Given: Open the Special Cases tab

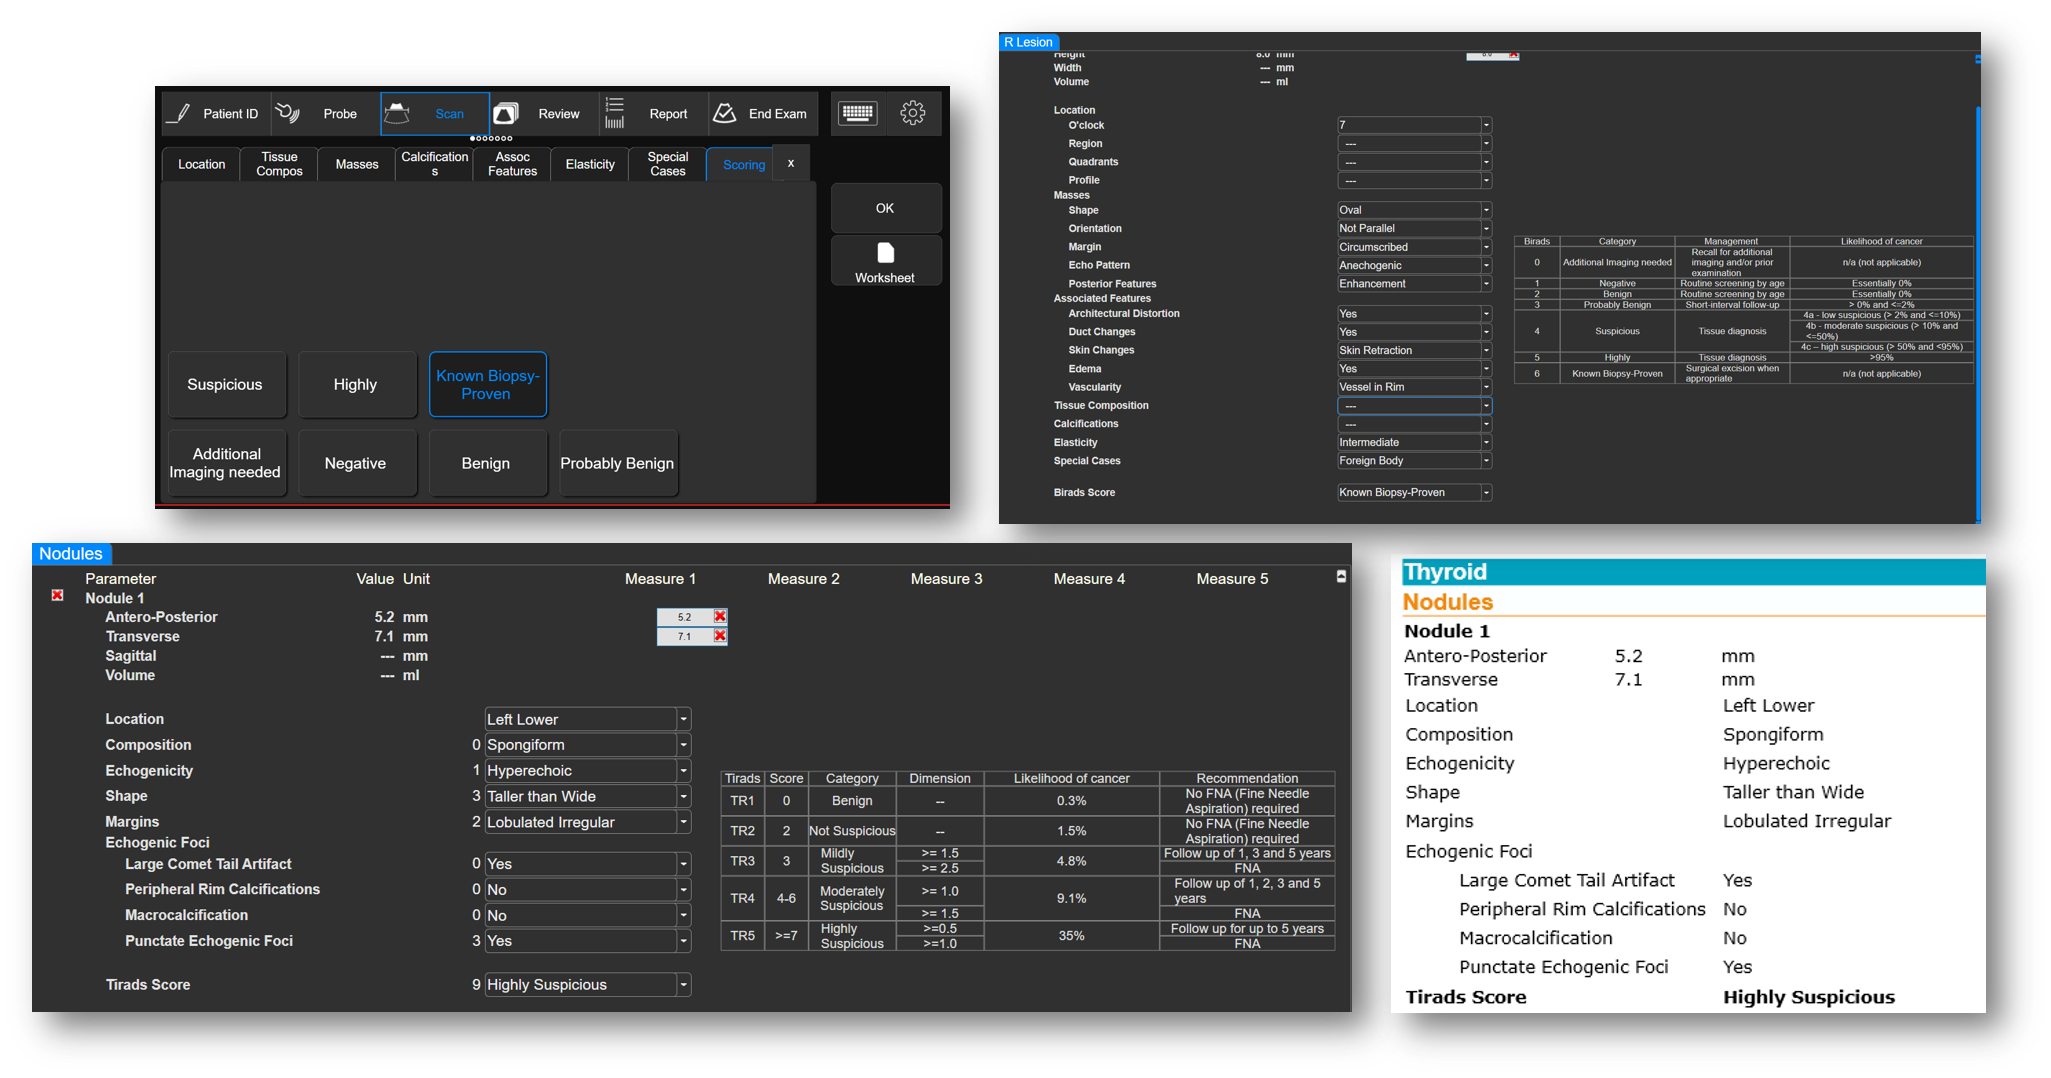Looking at the screenshot, I should [667, 164].
